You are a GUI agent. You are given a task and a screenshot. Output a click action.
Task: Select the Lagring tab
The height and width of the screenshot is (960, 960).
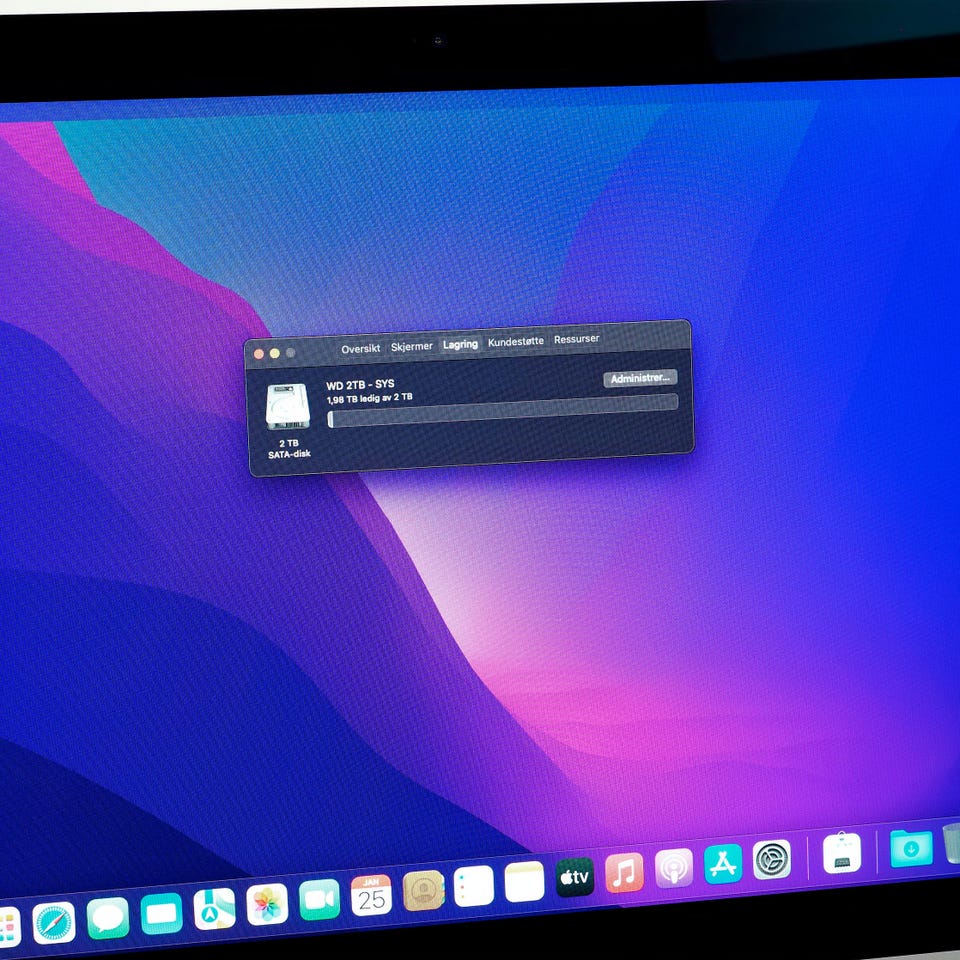tap(460, 344)
